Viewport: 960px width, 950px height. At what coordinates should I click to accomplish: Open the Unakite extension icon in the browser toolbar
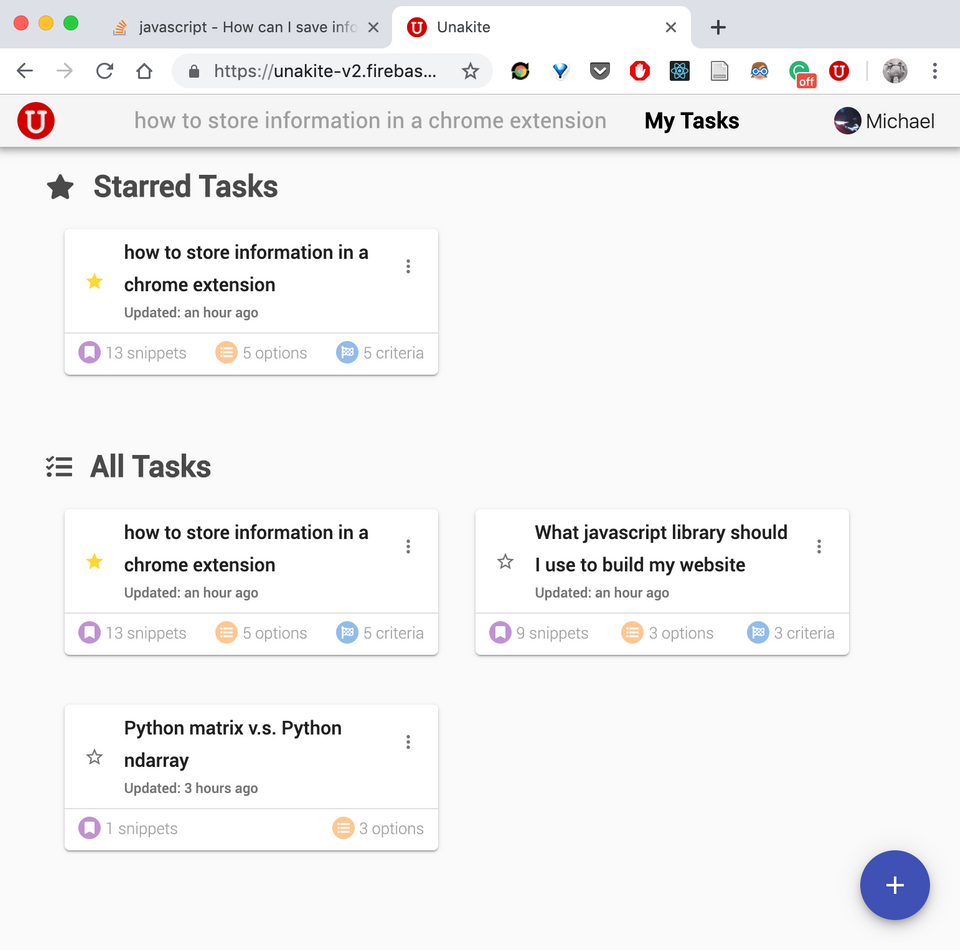[838, 71]
